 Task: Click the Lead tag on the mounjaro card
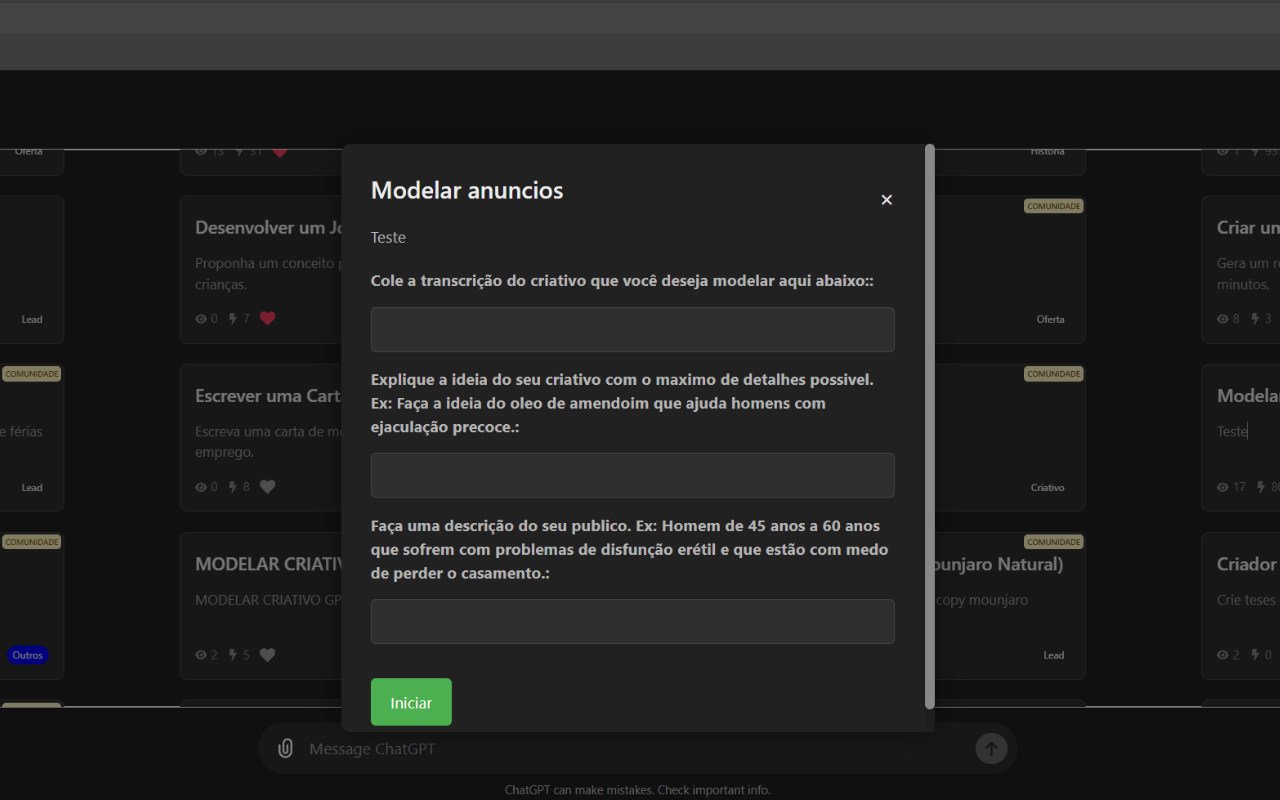(1054, 655)
